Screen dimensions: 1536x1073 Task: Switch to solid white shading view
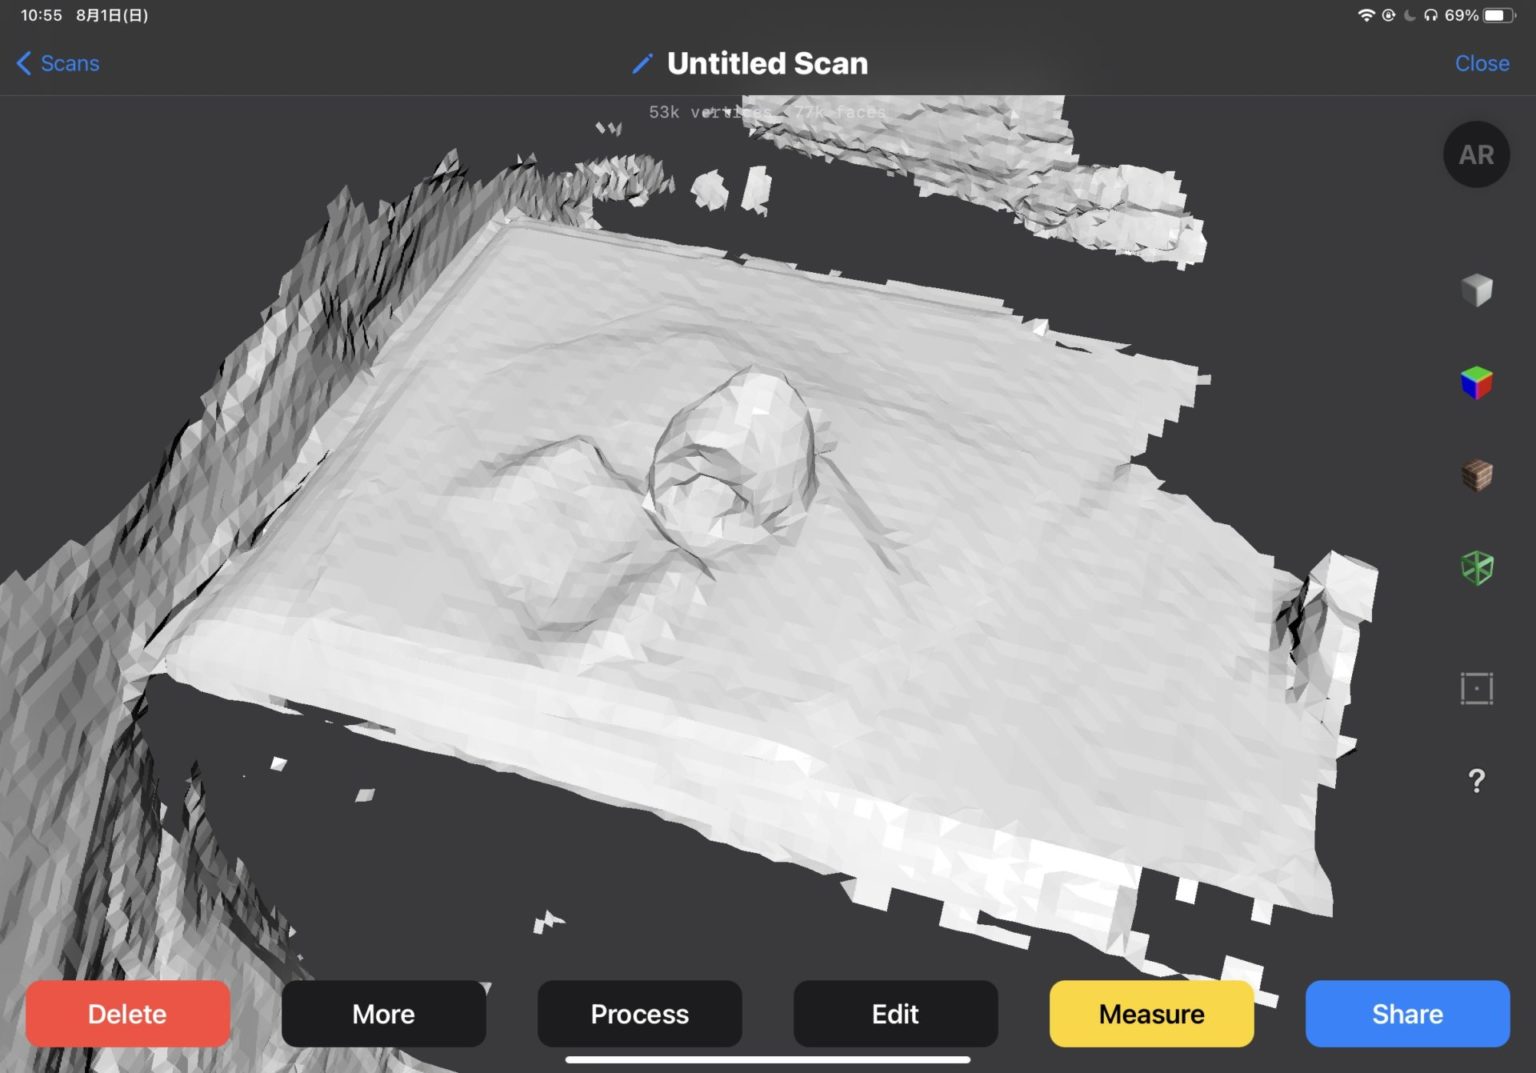click(x=1476, y=290)
